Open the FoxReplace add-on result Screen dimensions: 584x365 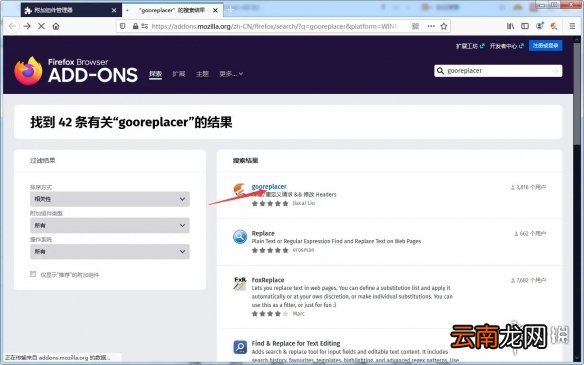coord(268,280)
